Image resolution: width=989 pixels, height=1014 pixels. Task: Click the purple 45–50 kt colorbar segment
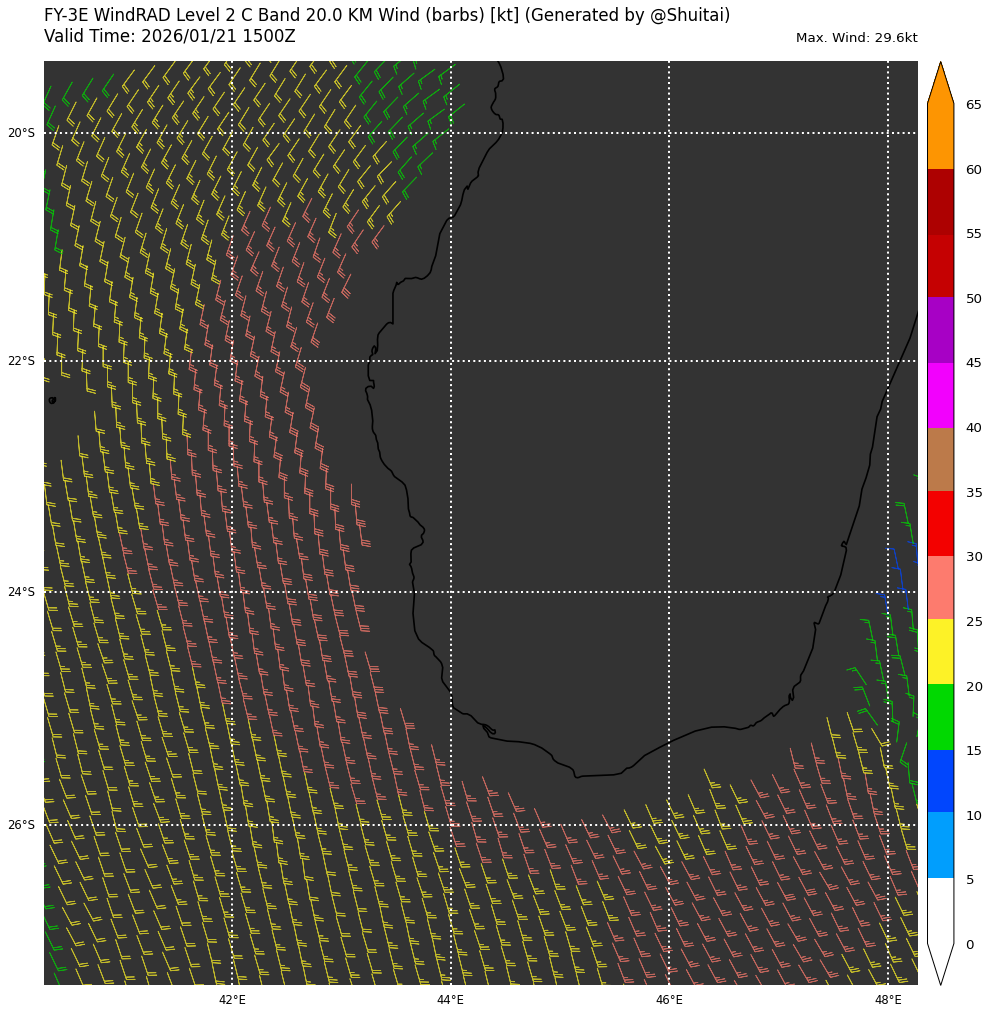[x=940, y=330]
